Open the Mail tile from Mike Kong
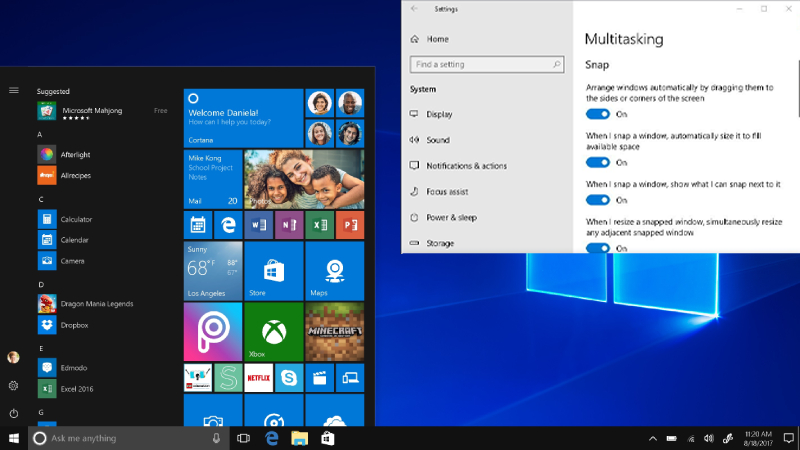Viewport: 800px width, 450px height. tap(213, 179)
